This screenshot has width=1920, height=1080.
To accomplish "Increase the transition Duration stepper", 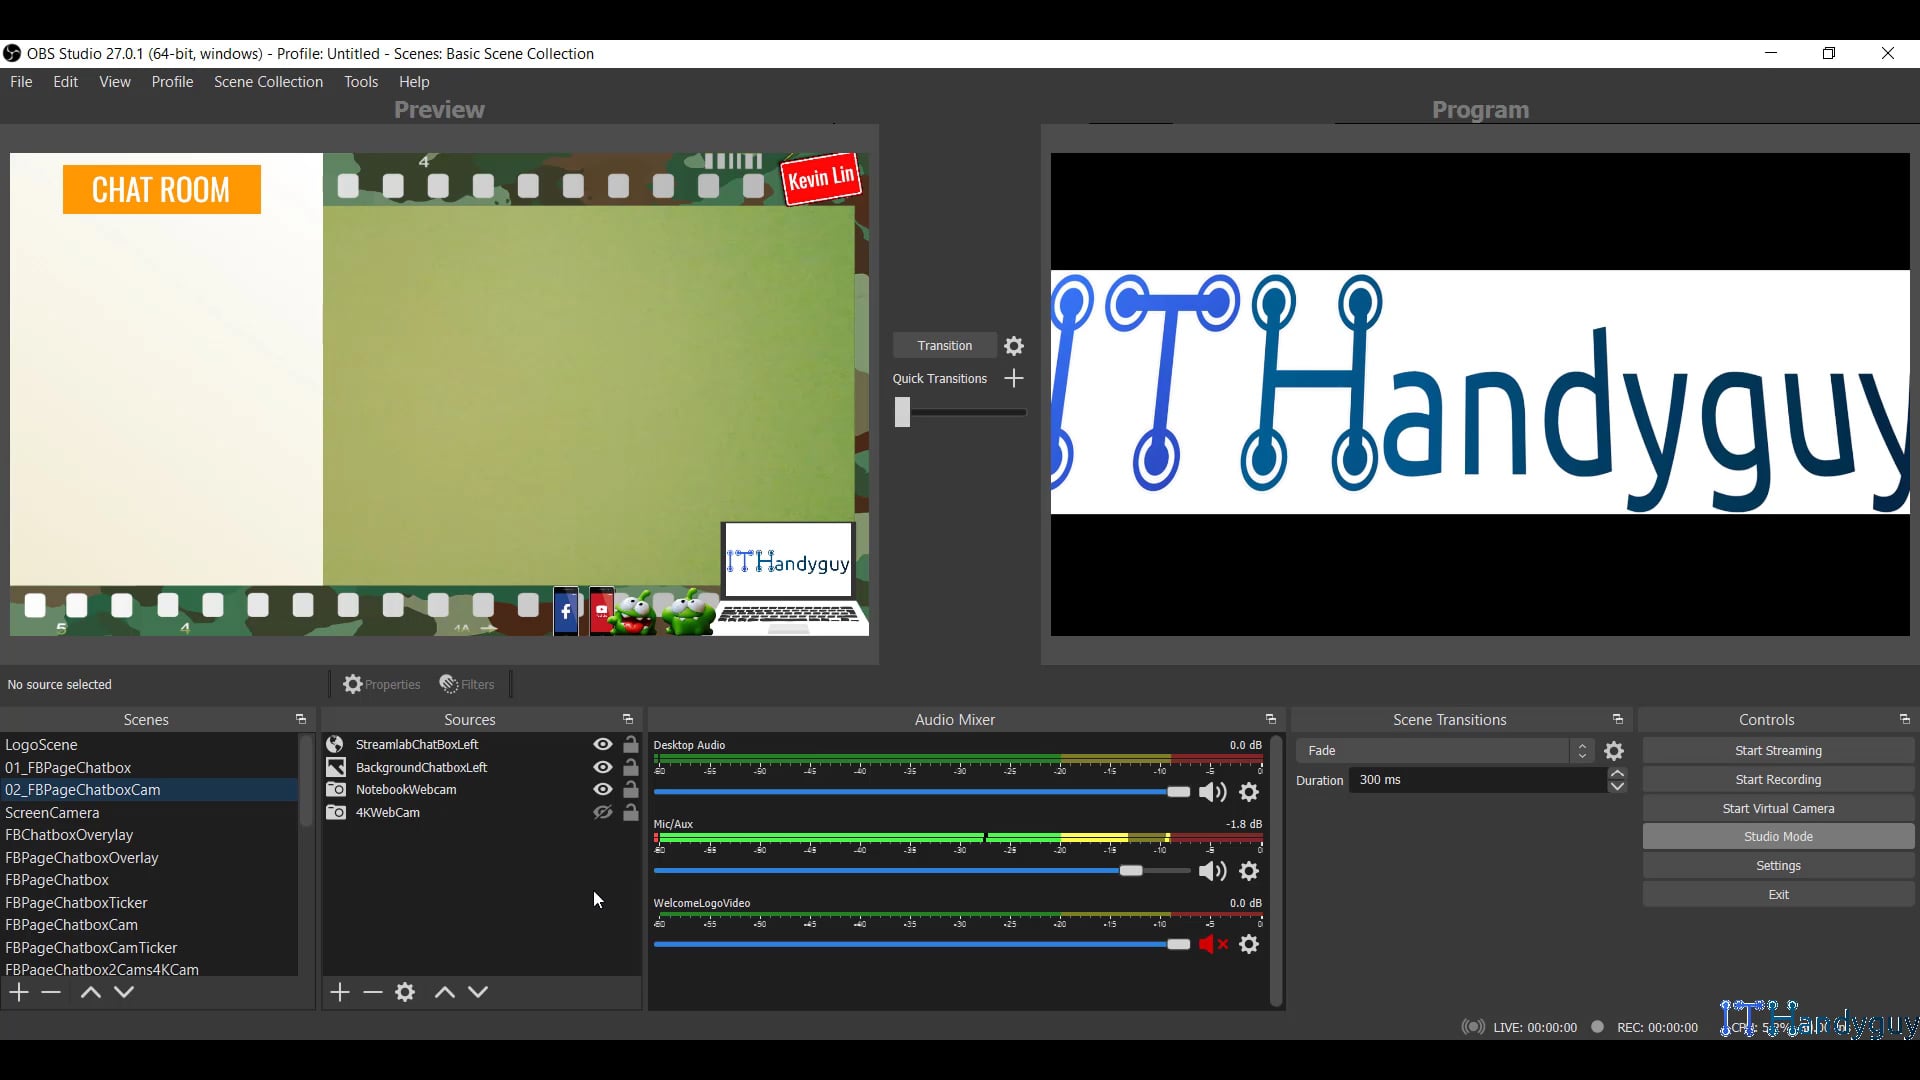I will pos(1617,774).
